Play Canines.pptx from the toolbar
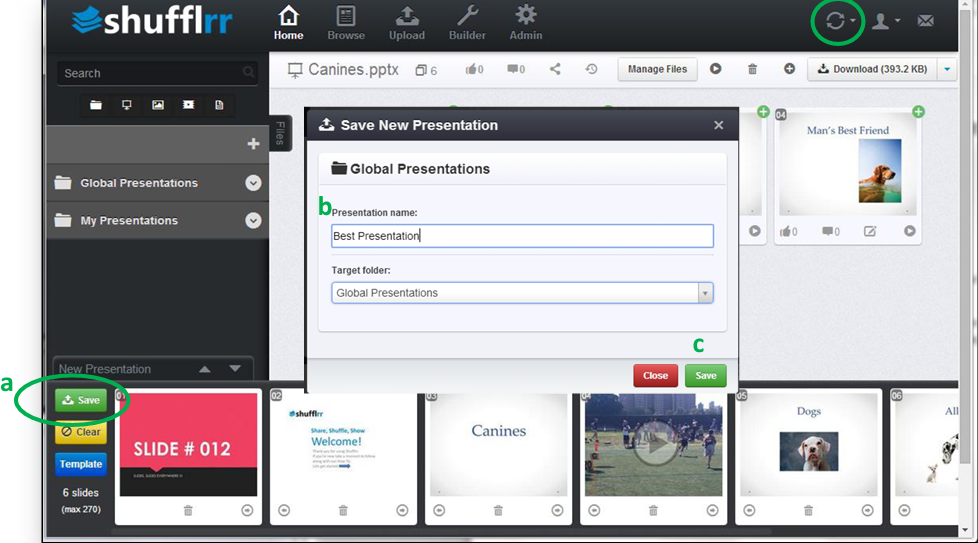 tap(715, 69)
